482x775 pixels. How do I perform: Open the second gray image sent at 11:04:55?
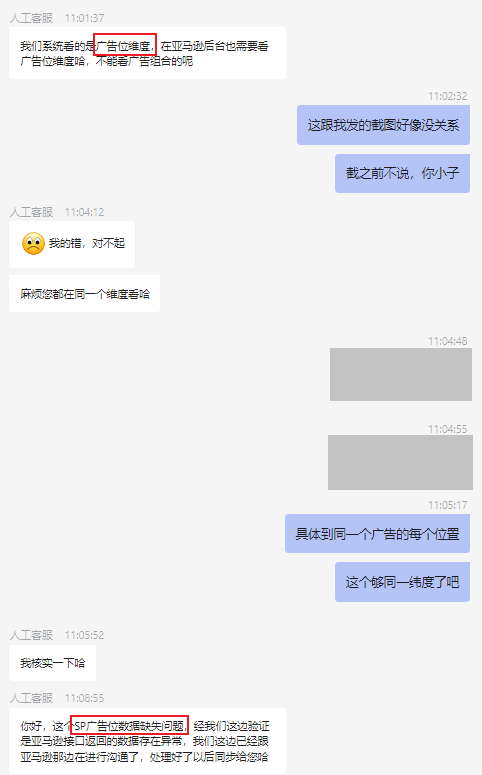click(x=400, y=463)
